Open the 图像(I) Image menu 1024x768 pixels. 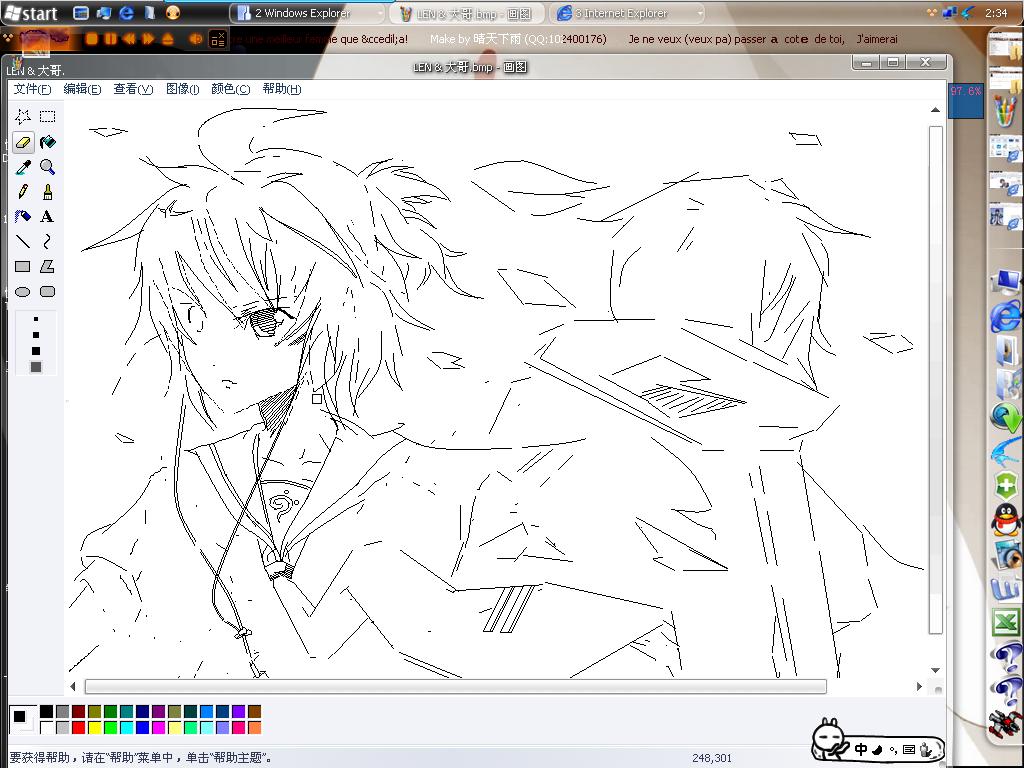[x=182, y=89]
